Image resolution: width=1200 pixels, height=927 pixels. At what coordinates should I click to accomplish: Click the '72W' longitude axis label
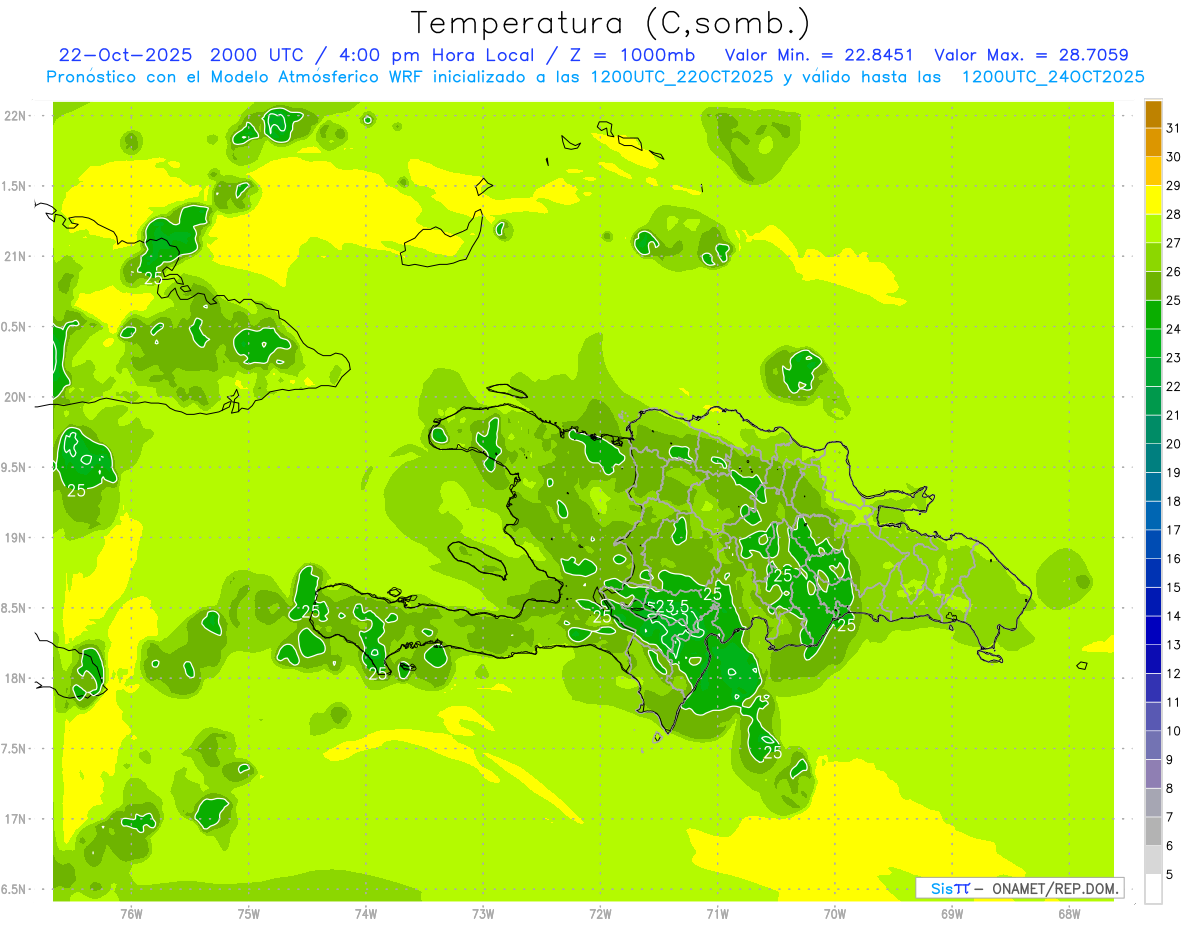600,913
